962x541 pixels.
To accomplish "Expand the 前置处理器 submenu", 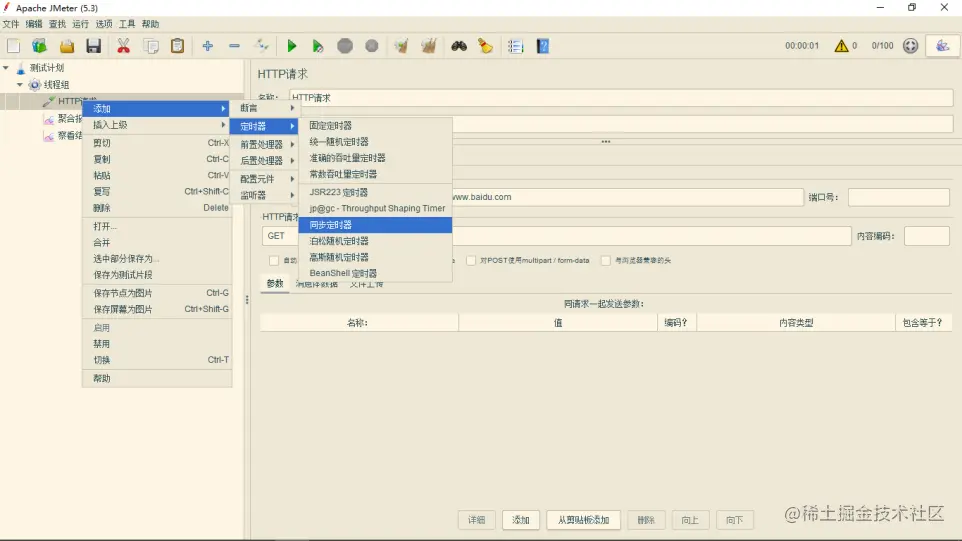I will (x=266, y=144).
